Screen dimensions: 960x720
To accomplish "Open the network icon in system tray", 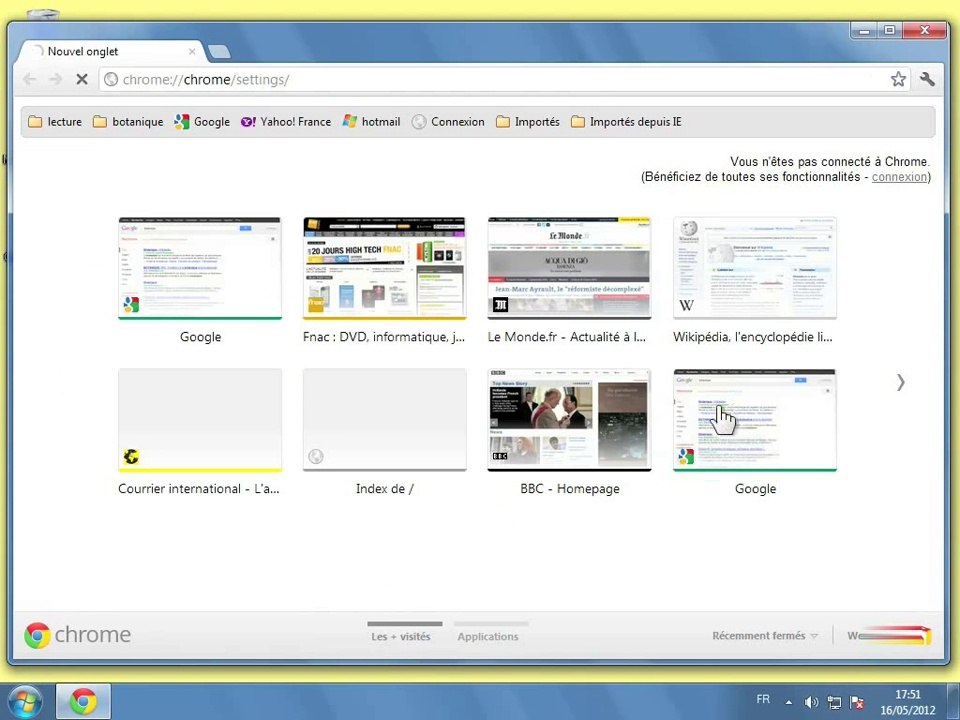I will coord(834,702).
